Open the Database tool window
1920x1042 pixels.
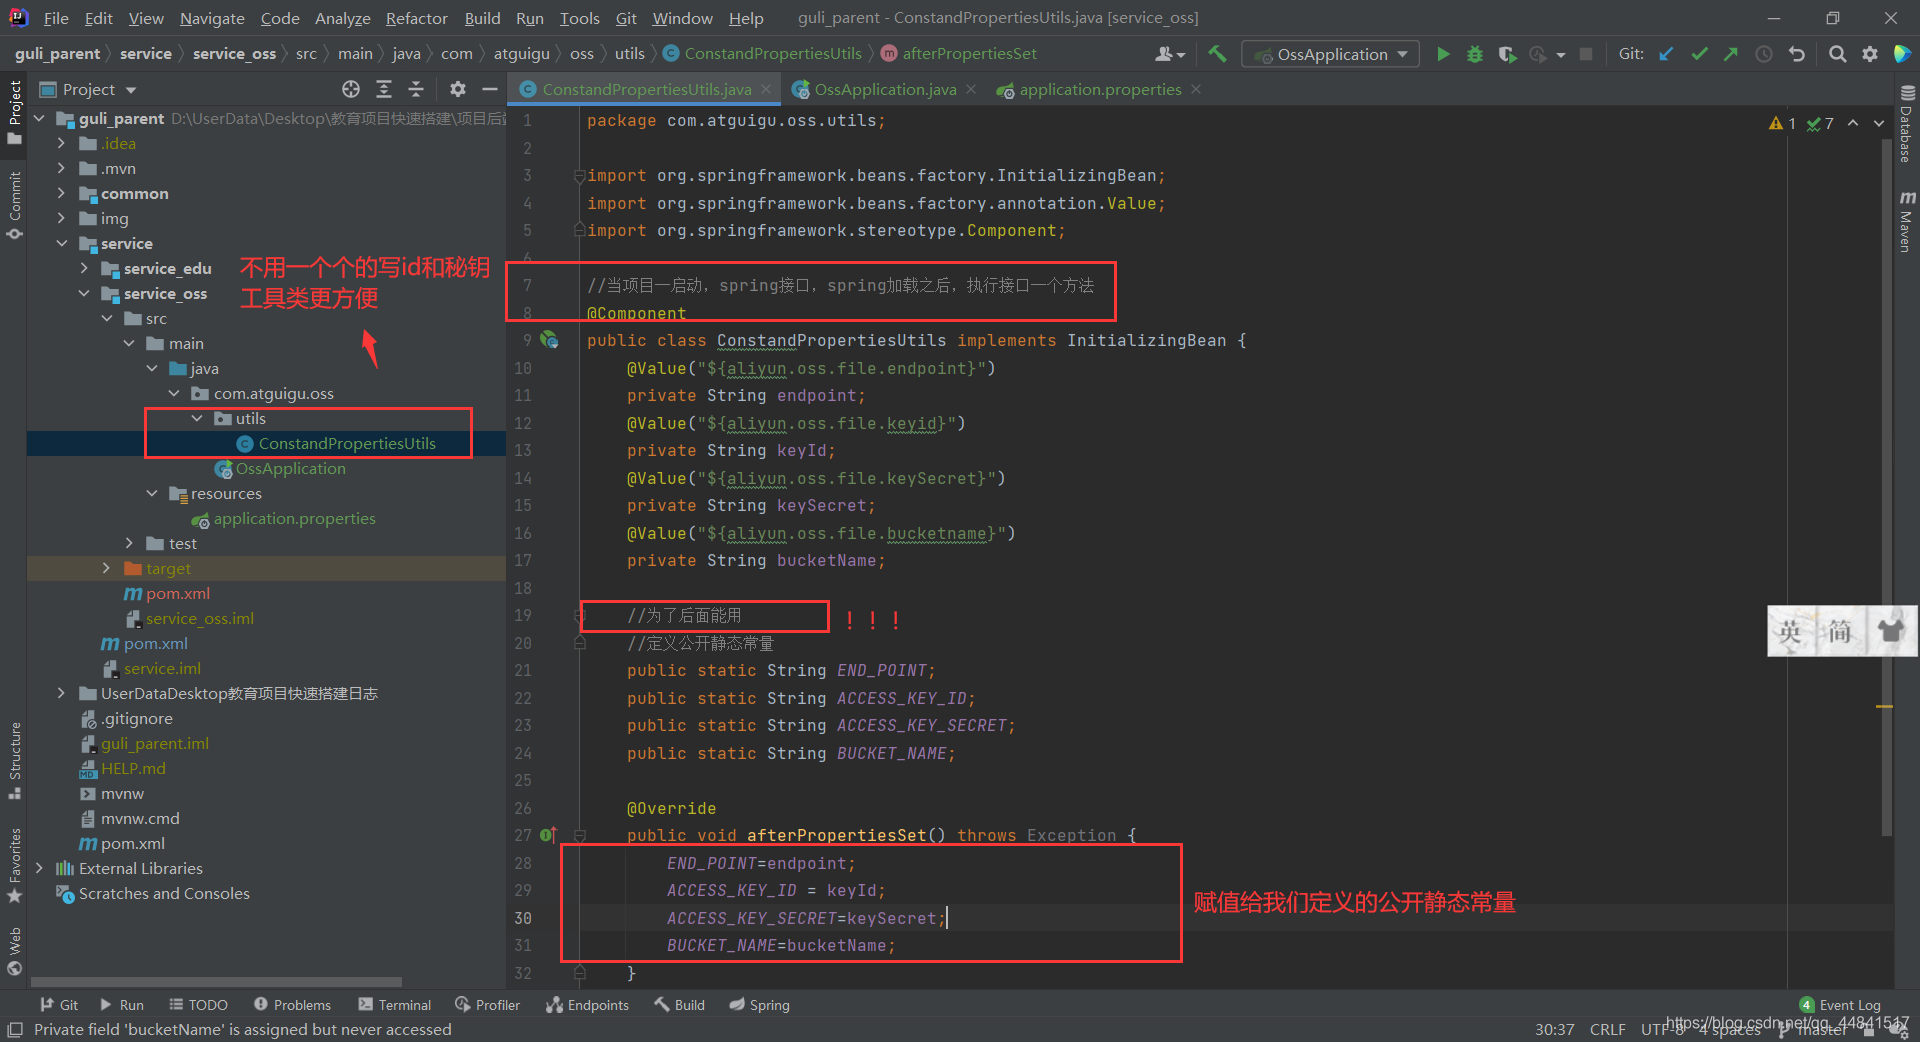tap(1907, 125)
